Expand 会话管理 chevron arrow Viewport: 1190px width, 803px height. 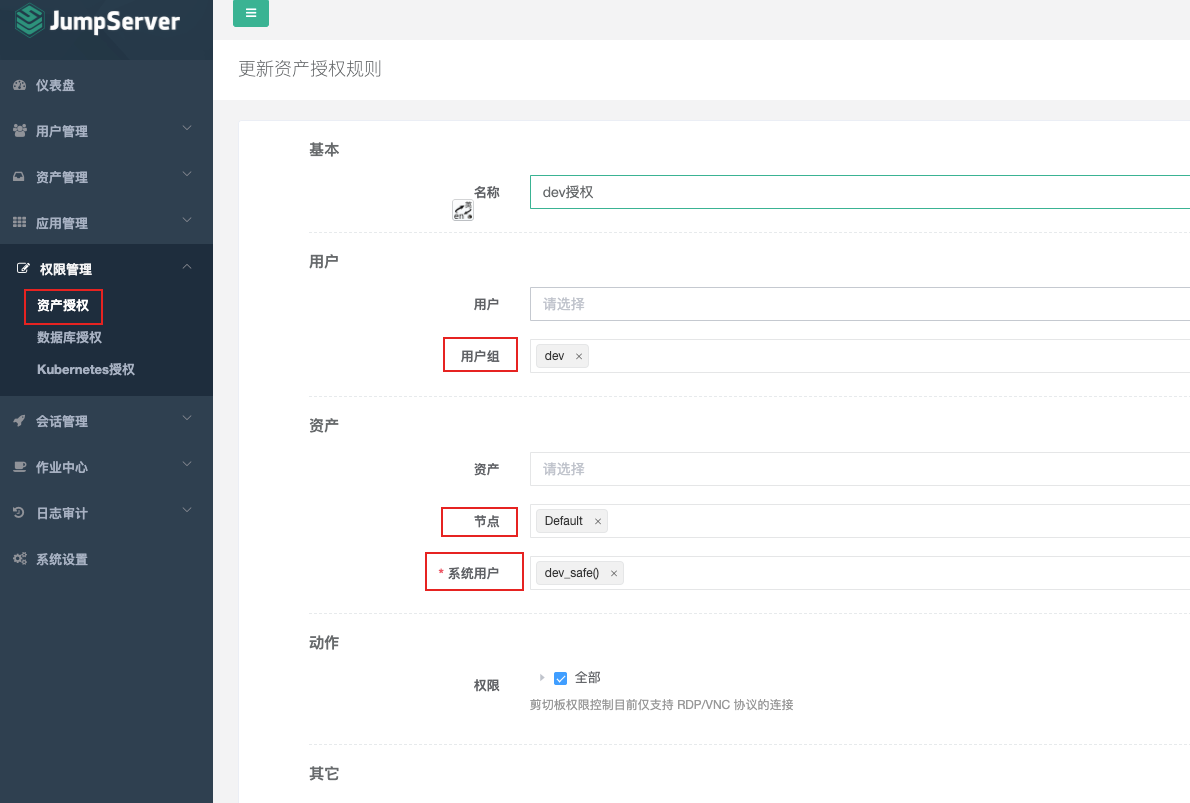187,418
